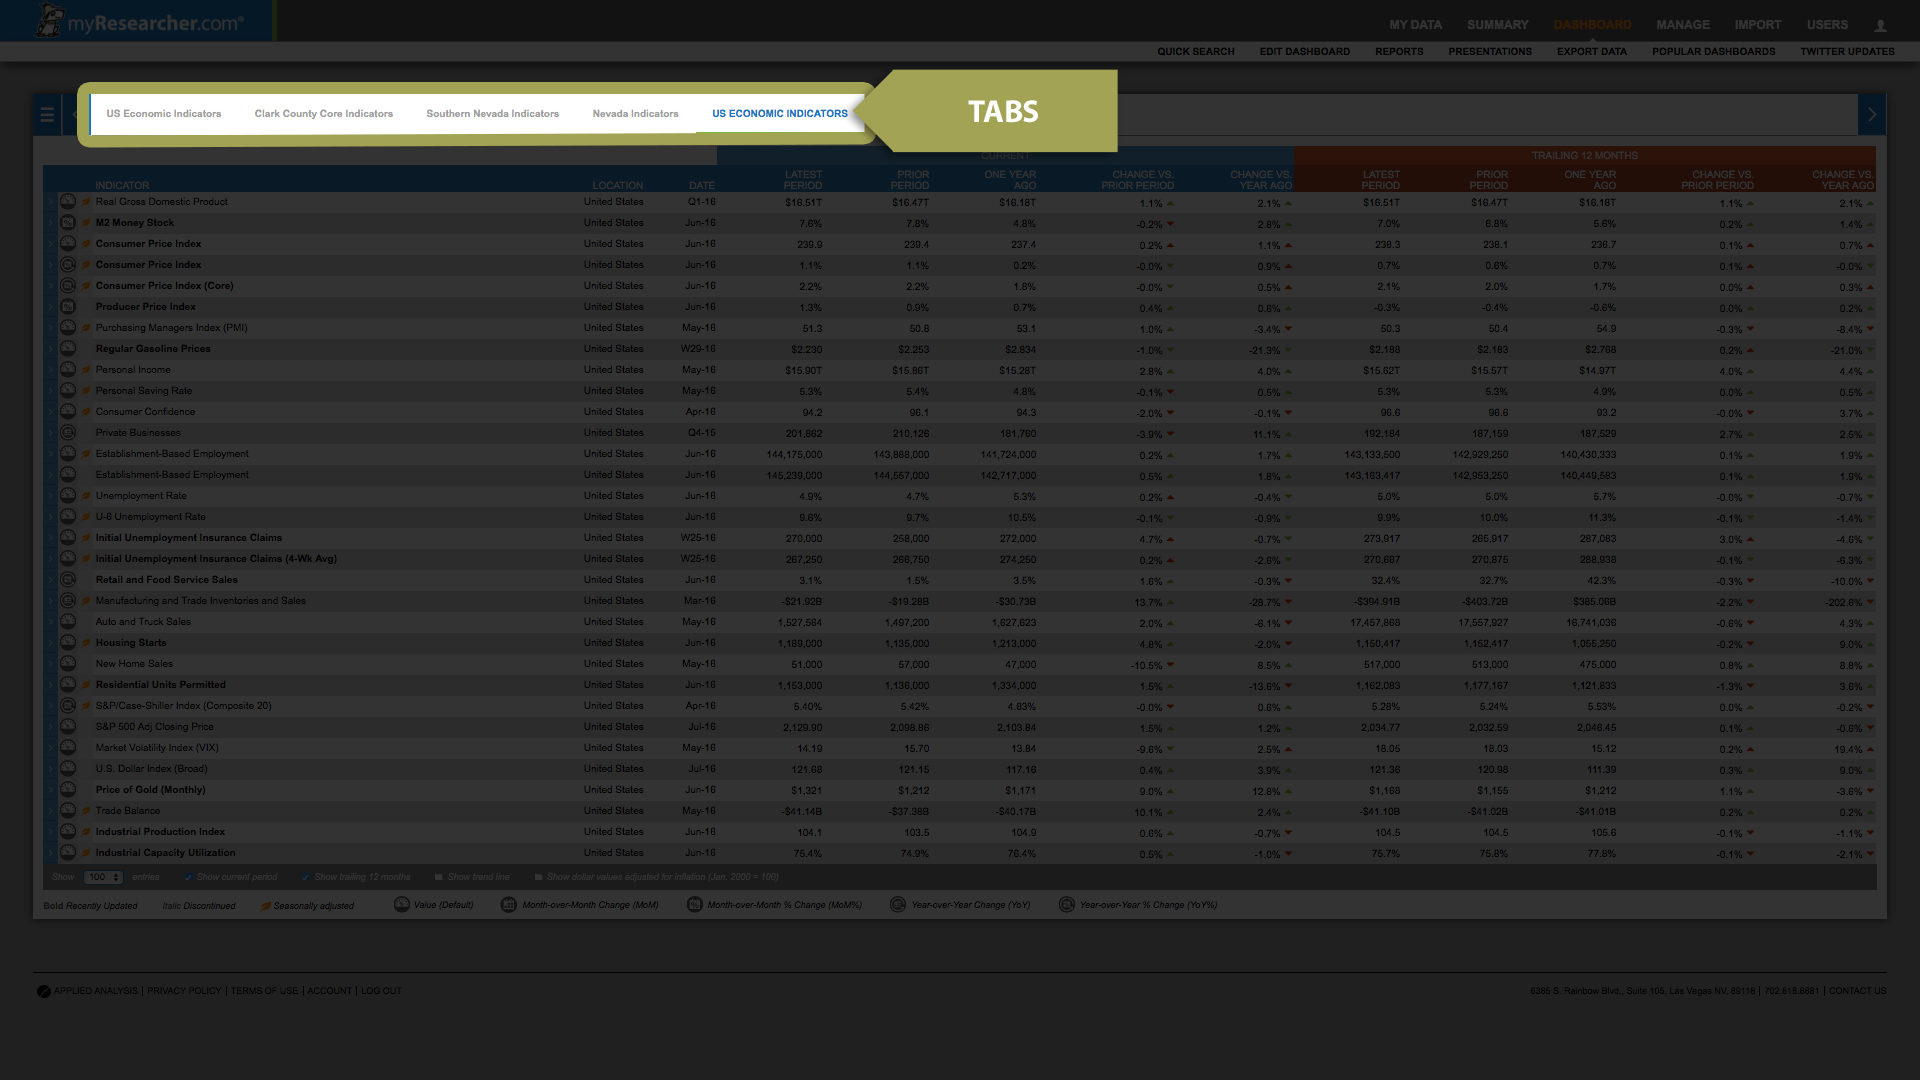Select the uppercase US ECONOMIC INDICATORS tab
The image size is (1920, 1080).
click(x=780, y=114)
